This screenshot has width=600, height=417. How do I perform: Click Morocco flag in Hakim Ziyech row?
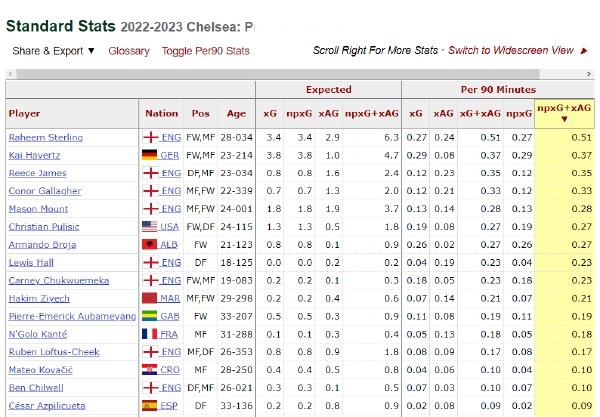(x=149, y=298)
